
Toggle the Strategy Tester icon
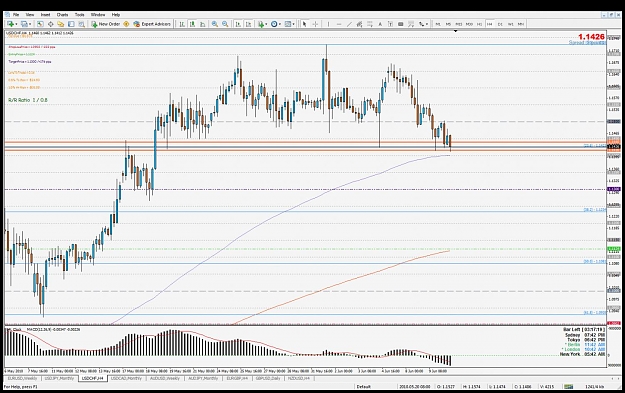click(81, 24)
